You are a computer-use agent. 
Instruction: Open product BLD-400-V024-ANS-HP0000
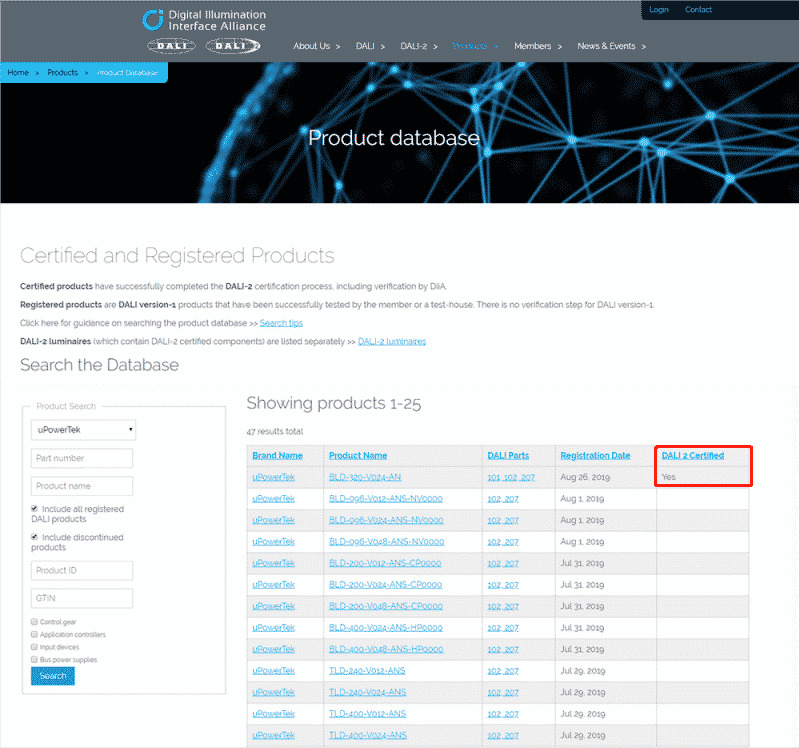(386, 628)
